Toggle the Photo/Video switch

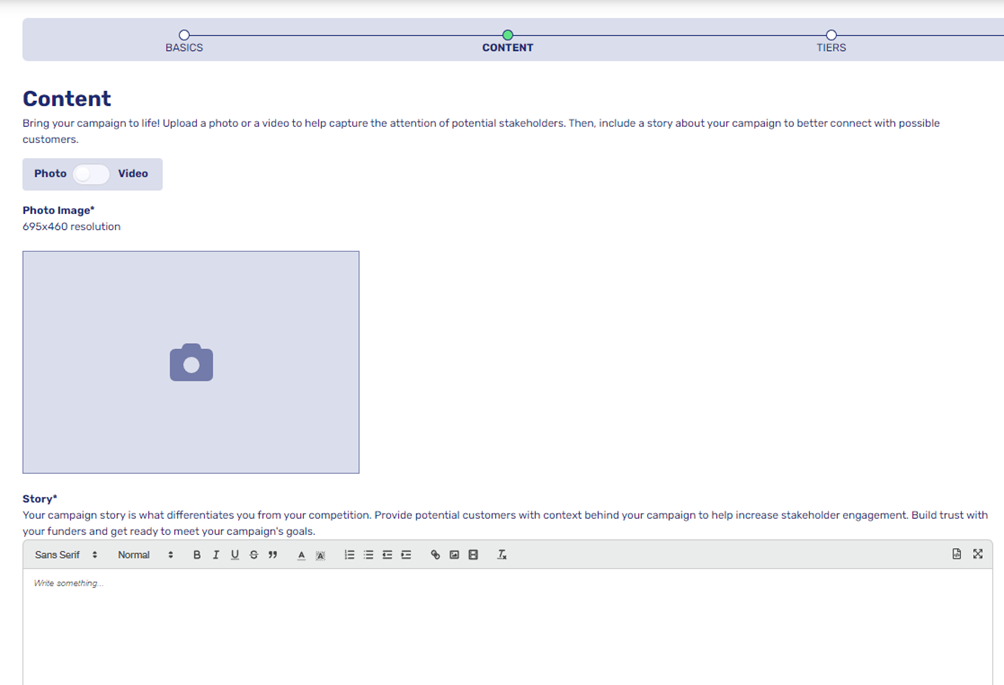pyautogui.click(x=91, y=174)
